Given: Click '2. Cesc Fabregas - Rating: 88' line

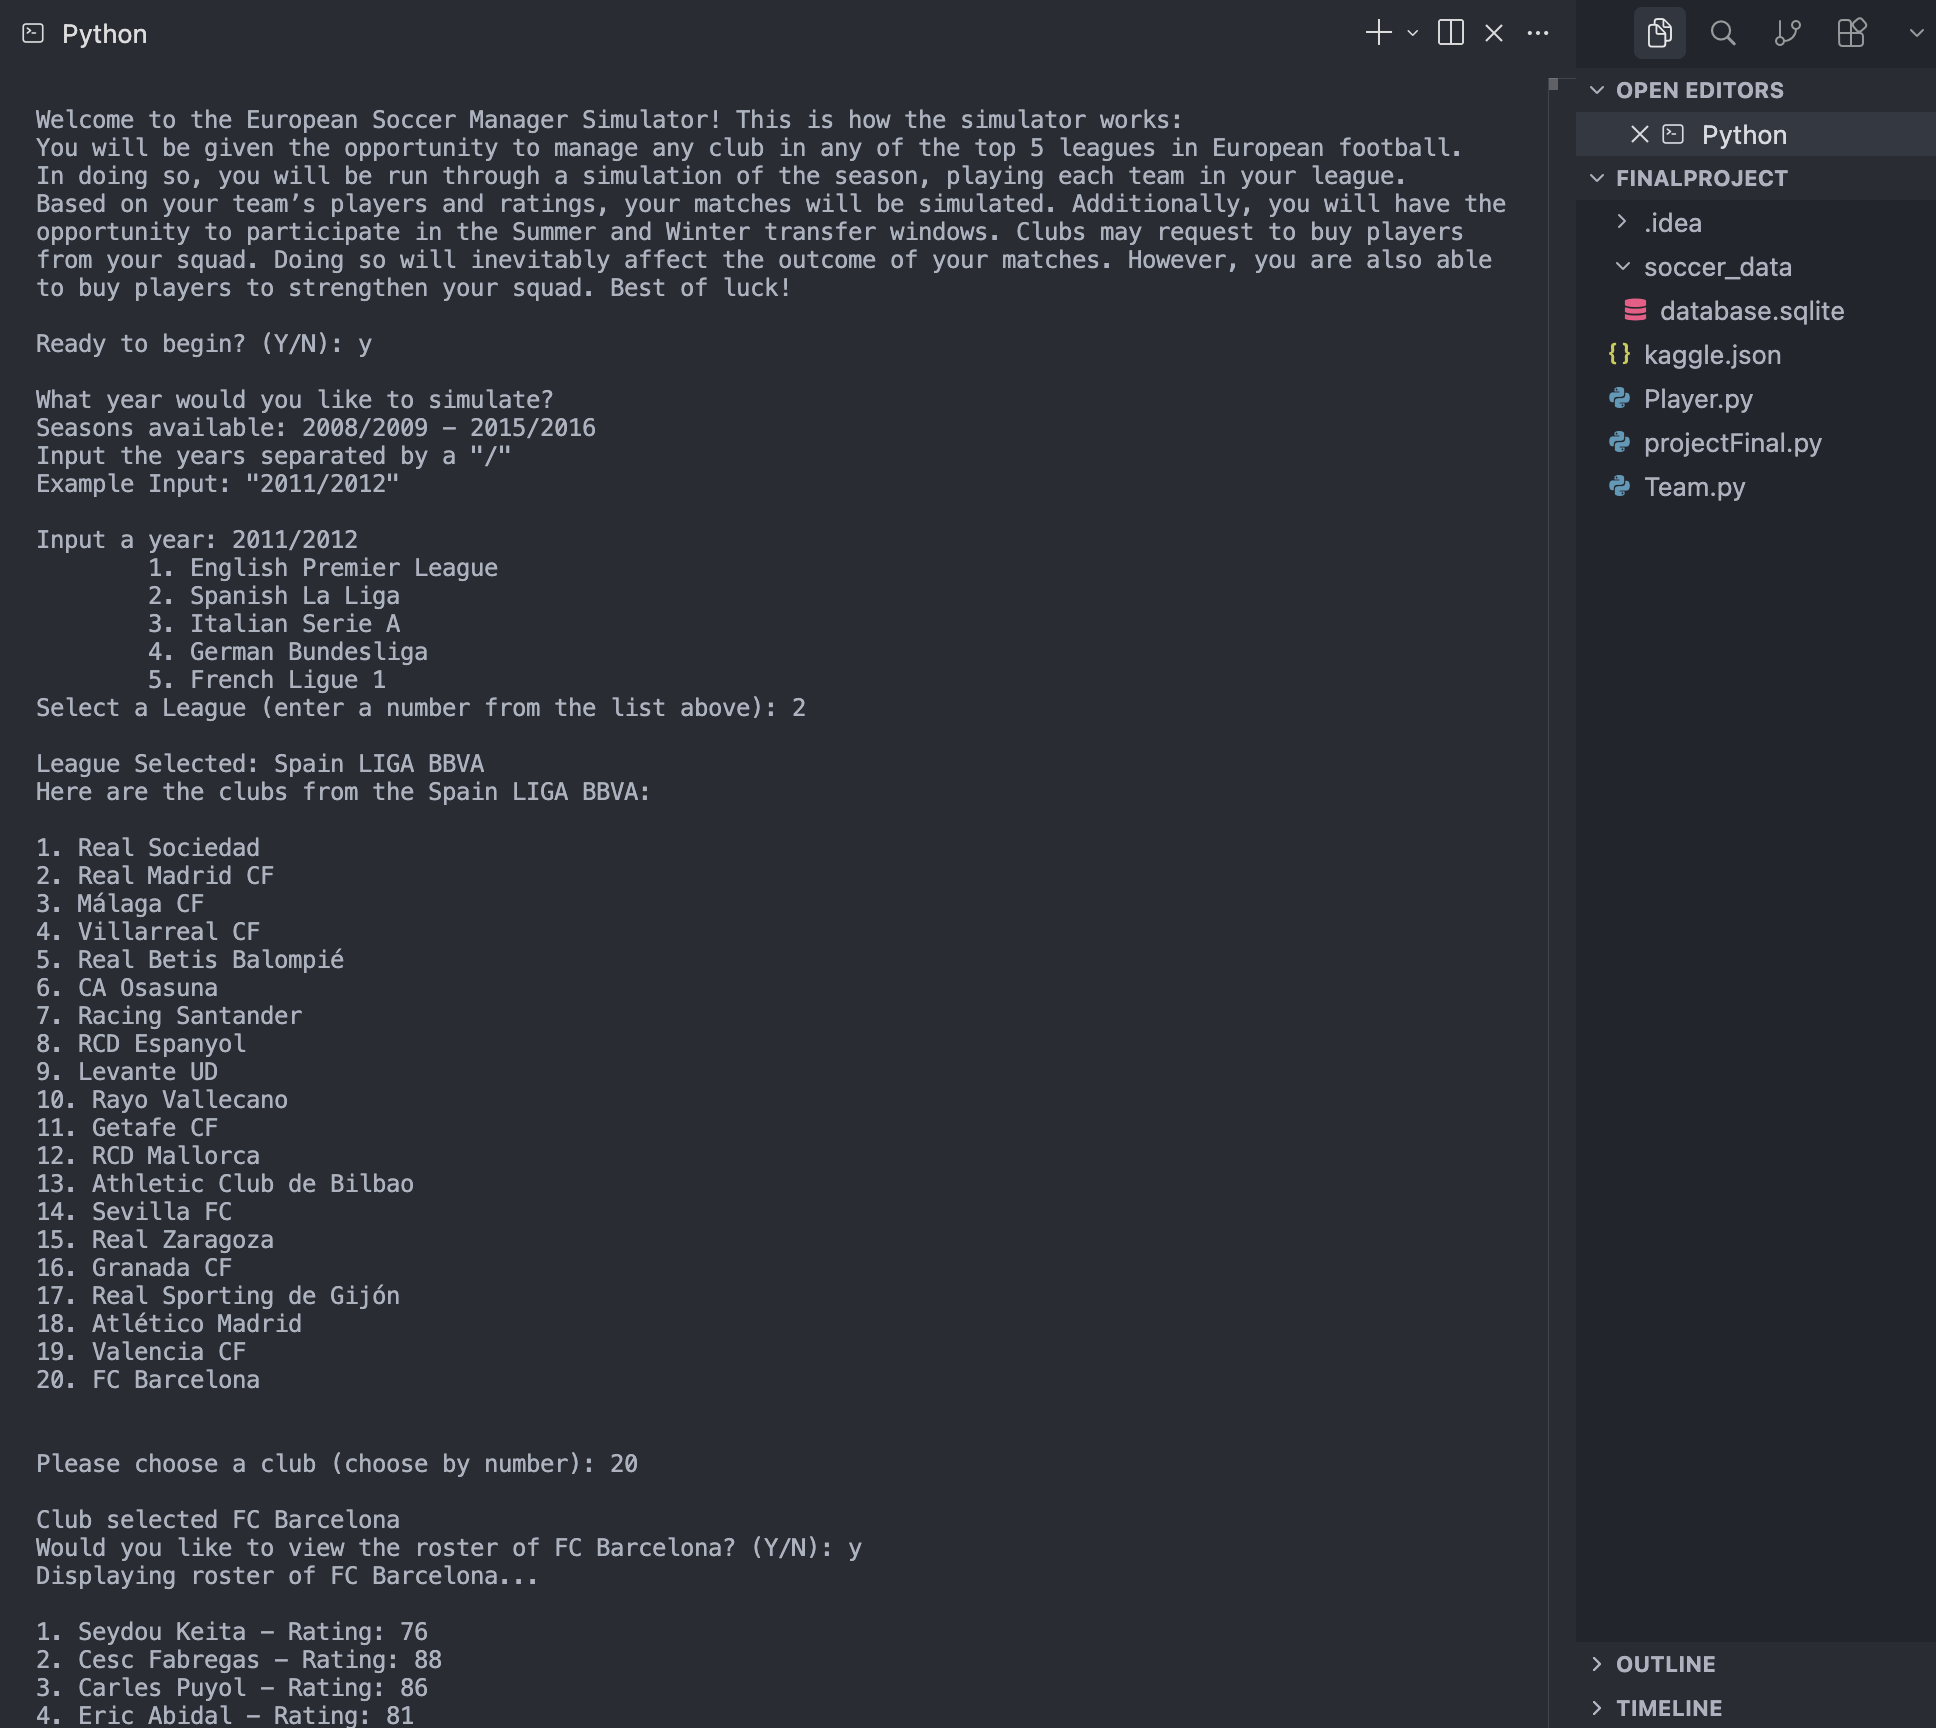Looking at the screenshot, I should pos(239,1660).
